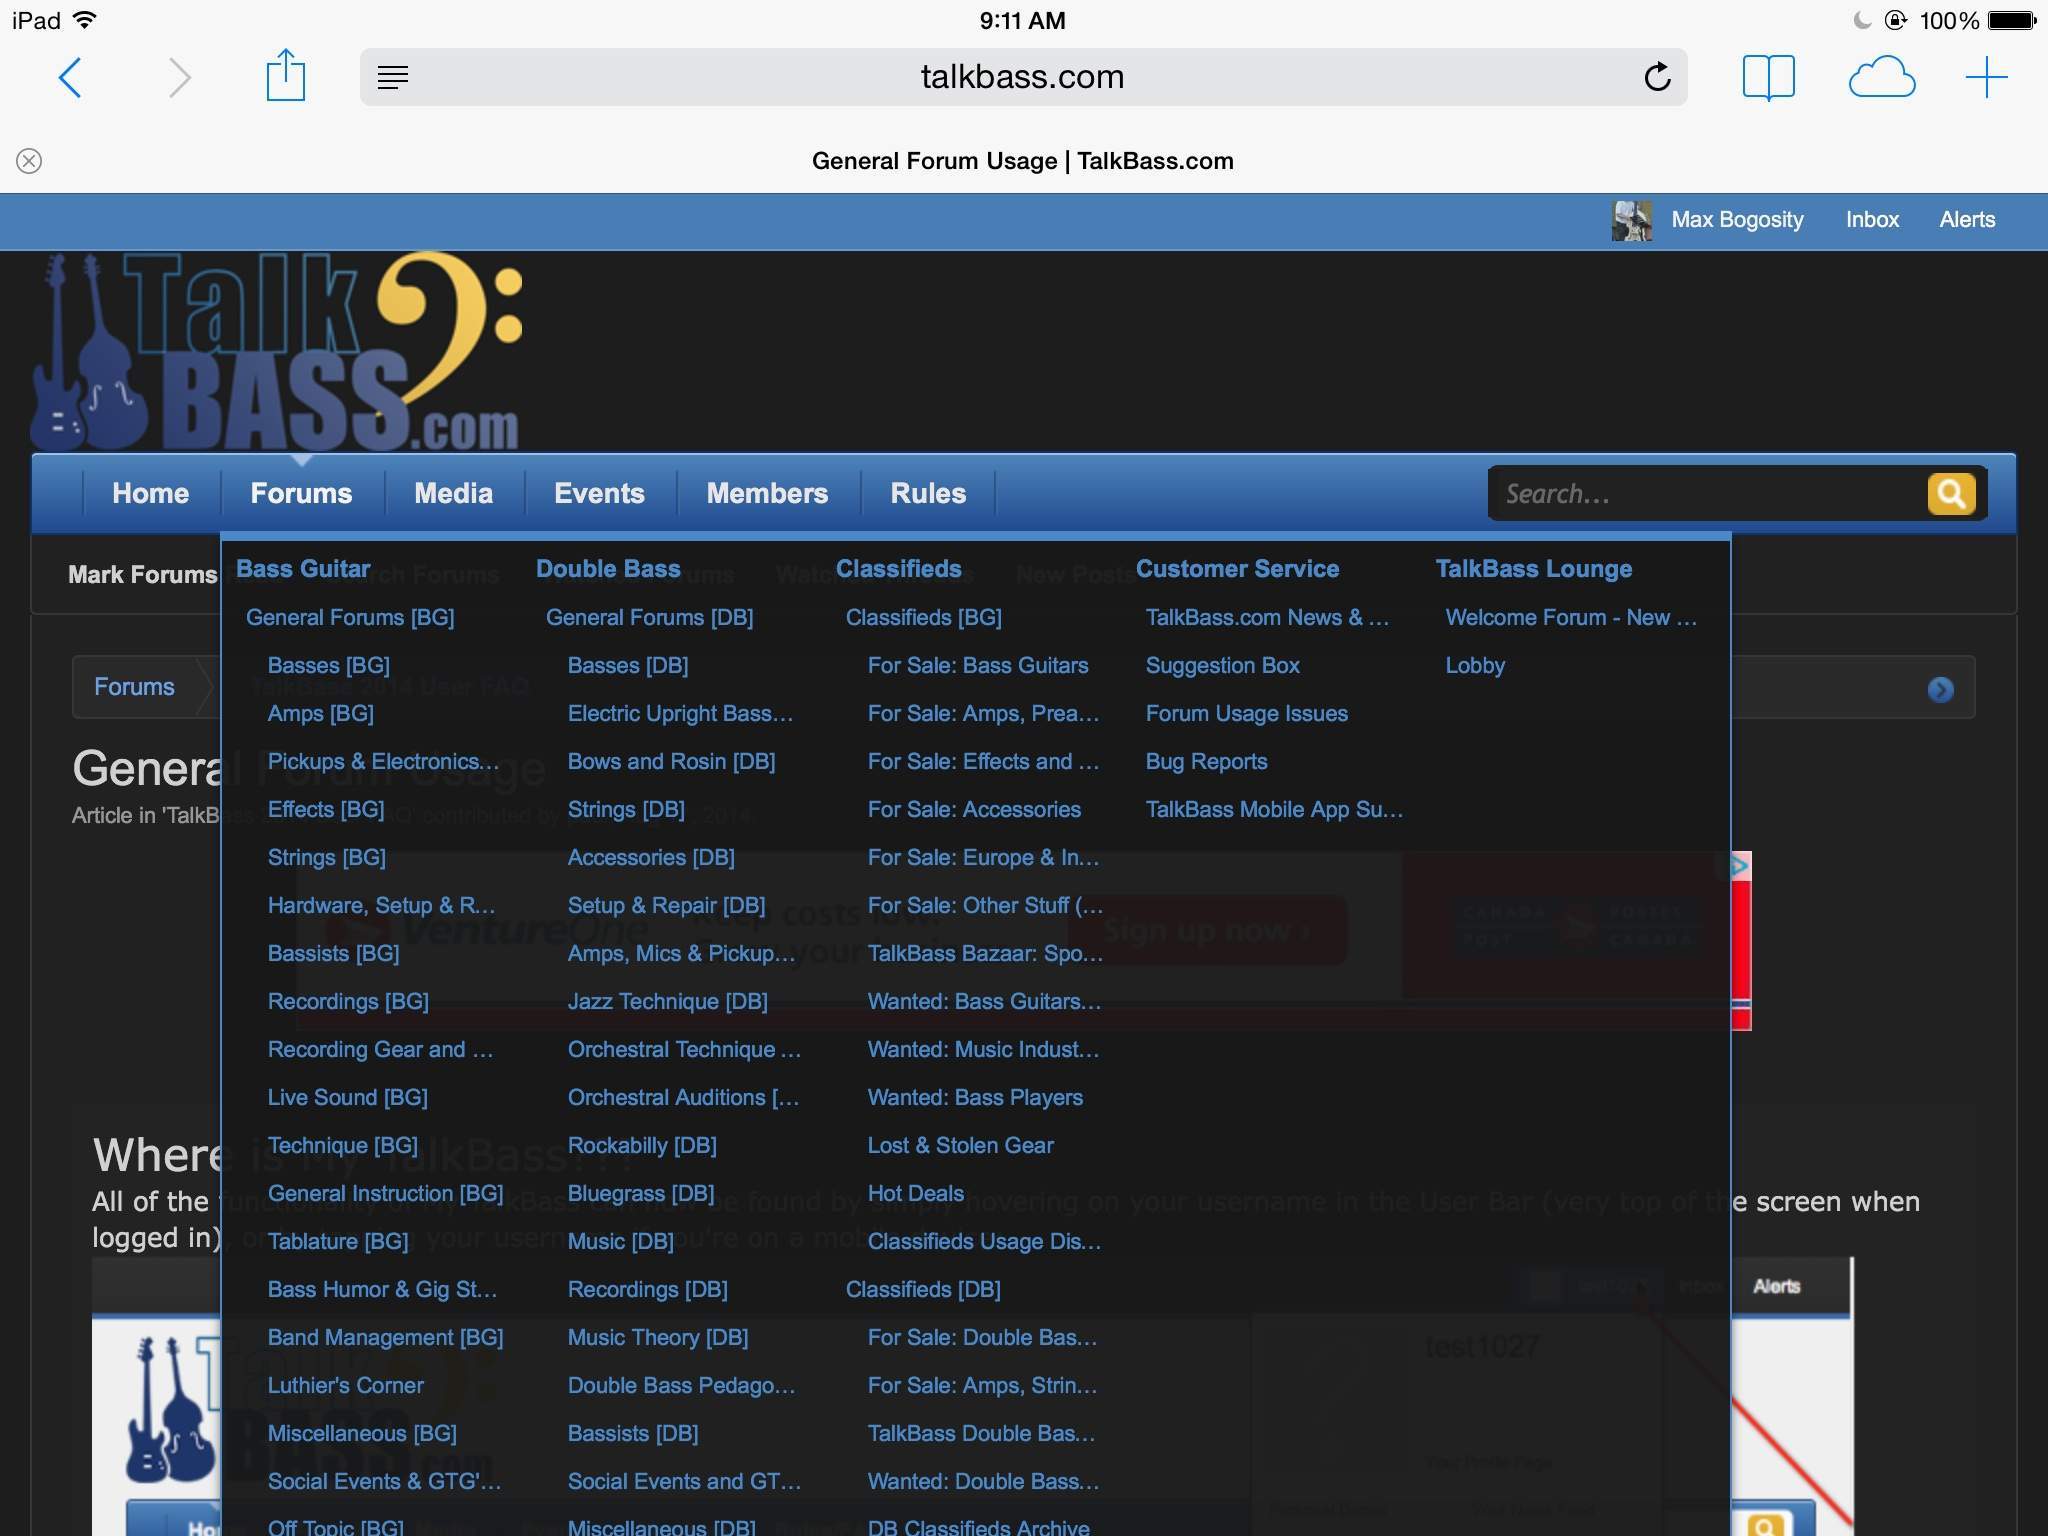This screenshot has height=1536, width=2048.
Task: Select Music Theory [DB] forum
Action: click(x=658, y=1338)
